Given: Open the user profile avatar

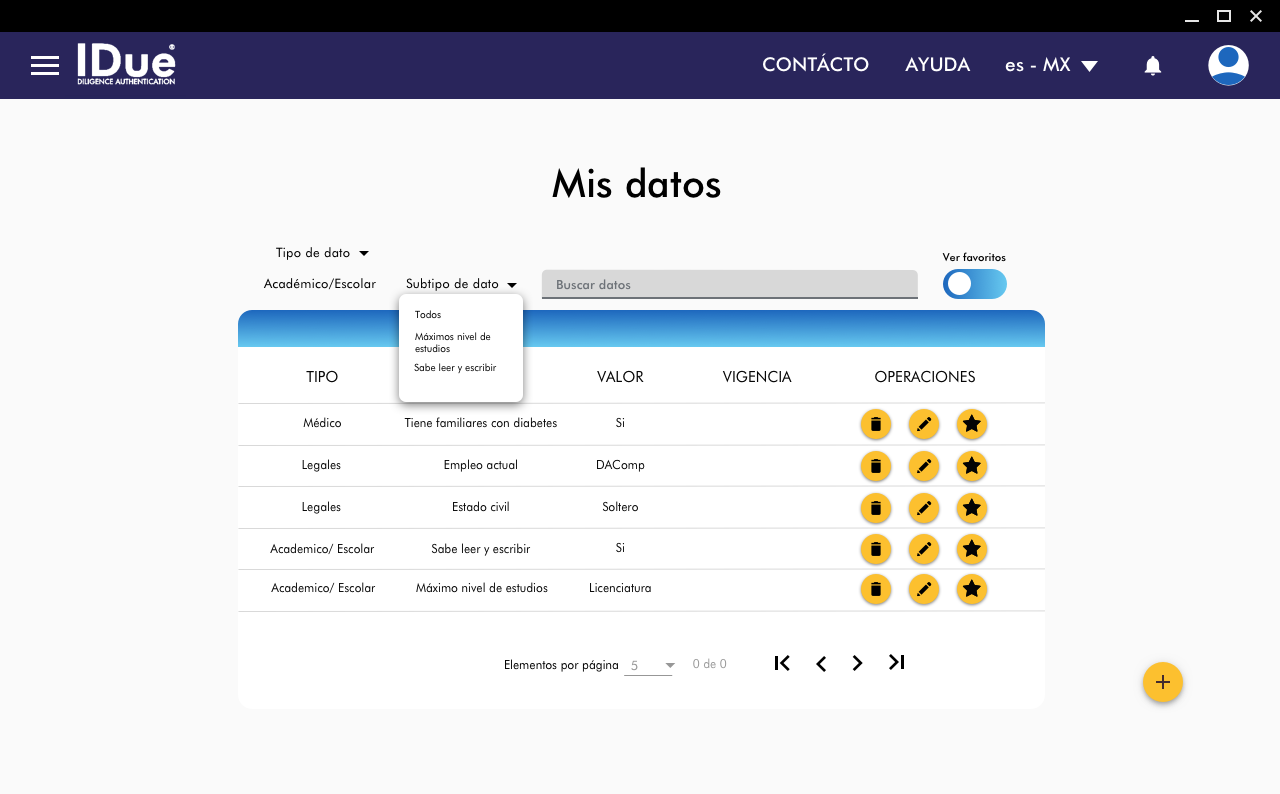Looking at the screenshot, I should click(1227, 65).
